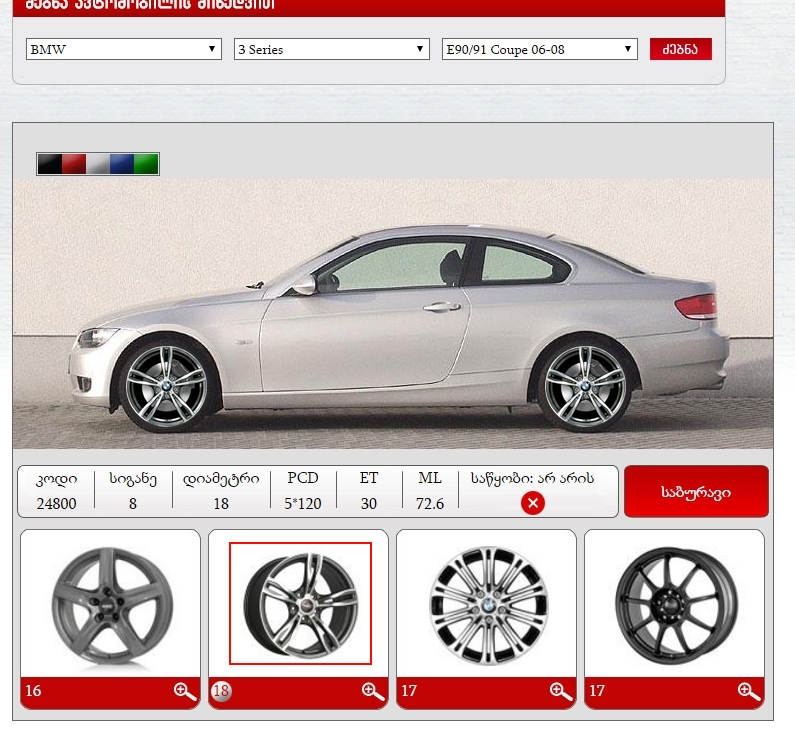
Task: Click the 16 size label on first wheel
Action: coord(33,690)
